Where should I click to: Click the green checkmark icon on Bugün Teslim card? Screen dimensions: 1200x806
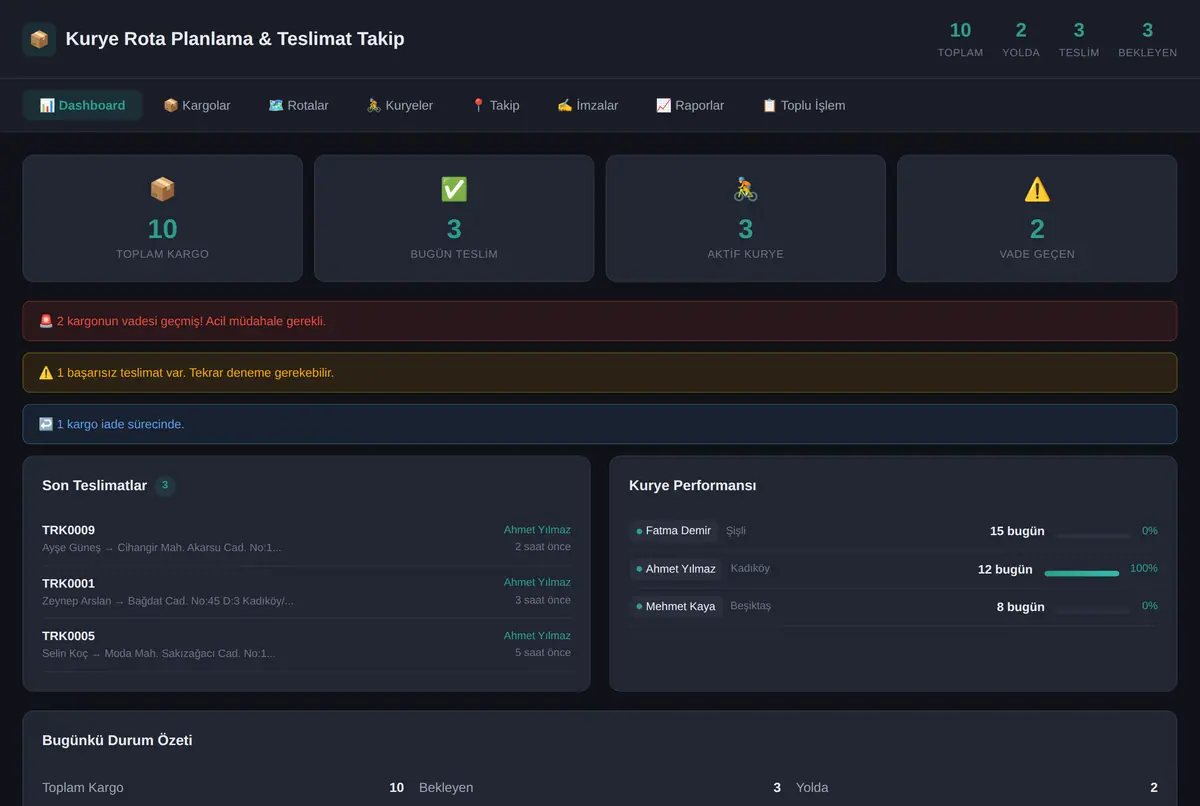click(x=454, y=189)
